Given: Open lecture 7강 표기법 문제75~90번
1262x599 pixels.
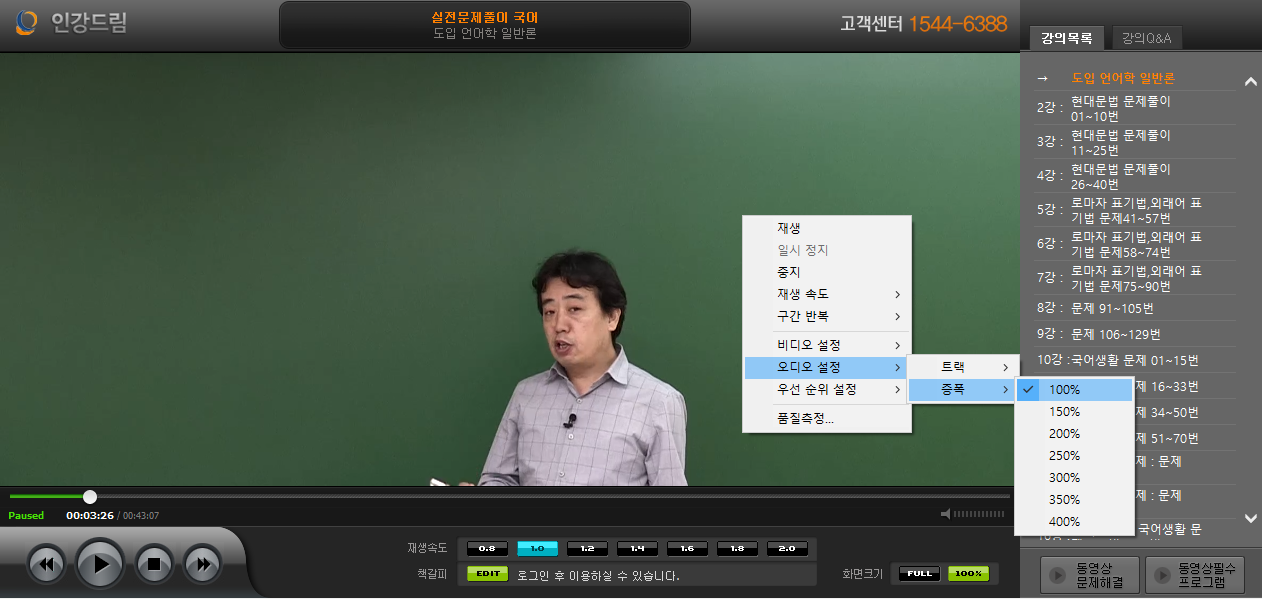Looking at the screenshot, I should [1135, 278].
